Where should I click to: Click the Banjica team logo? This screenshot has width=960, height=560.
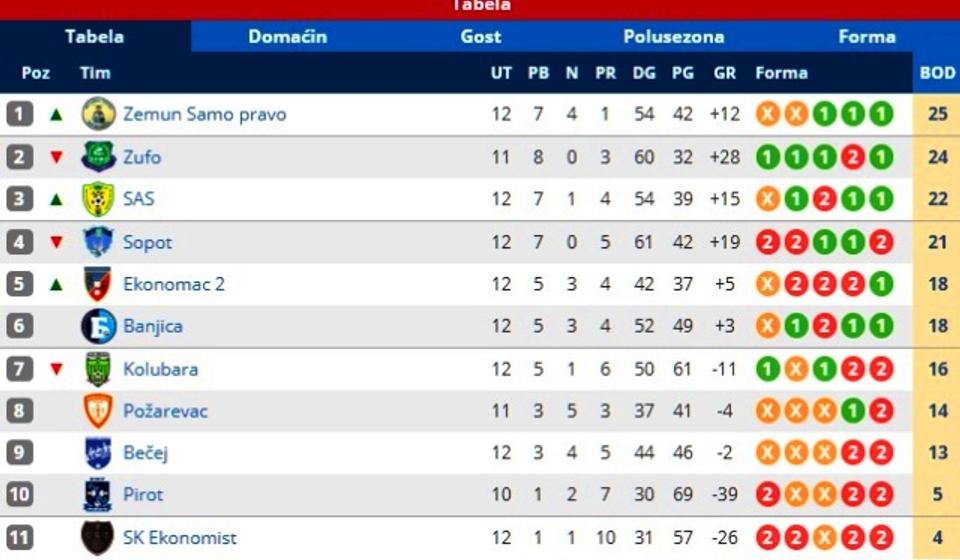[x=98, y=326]
